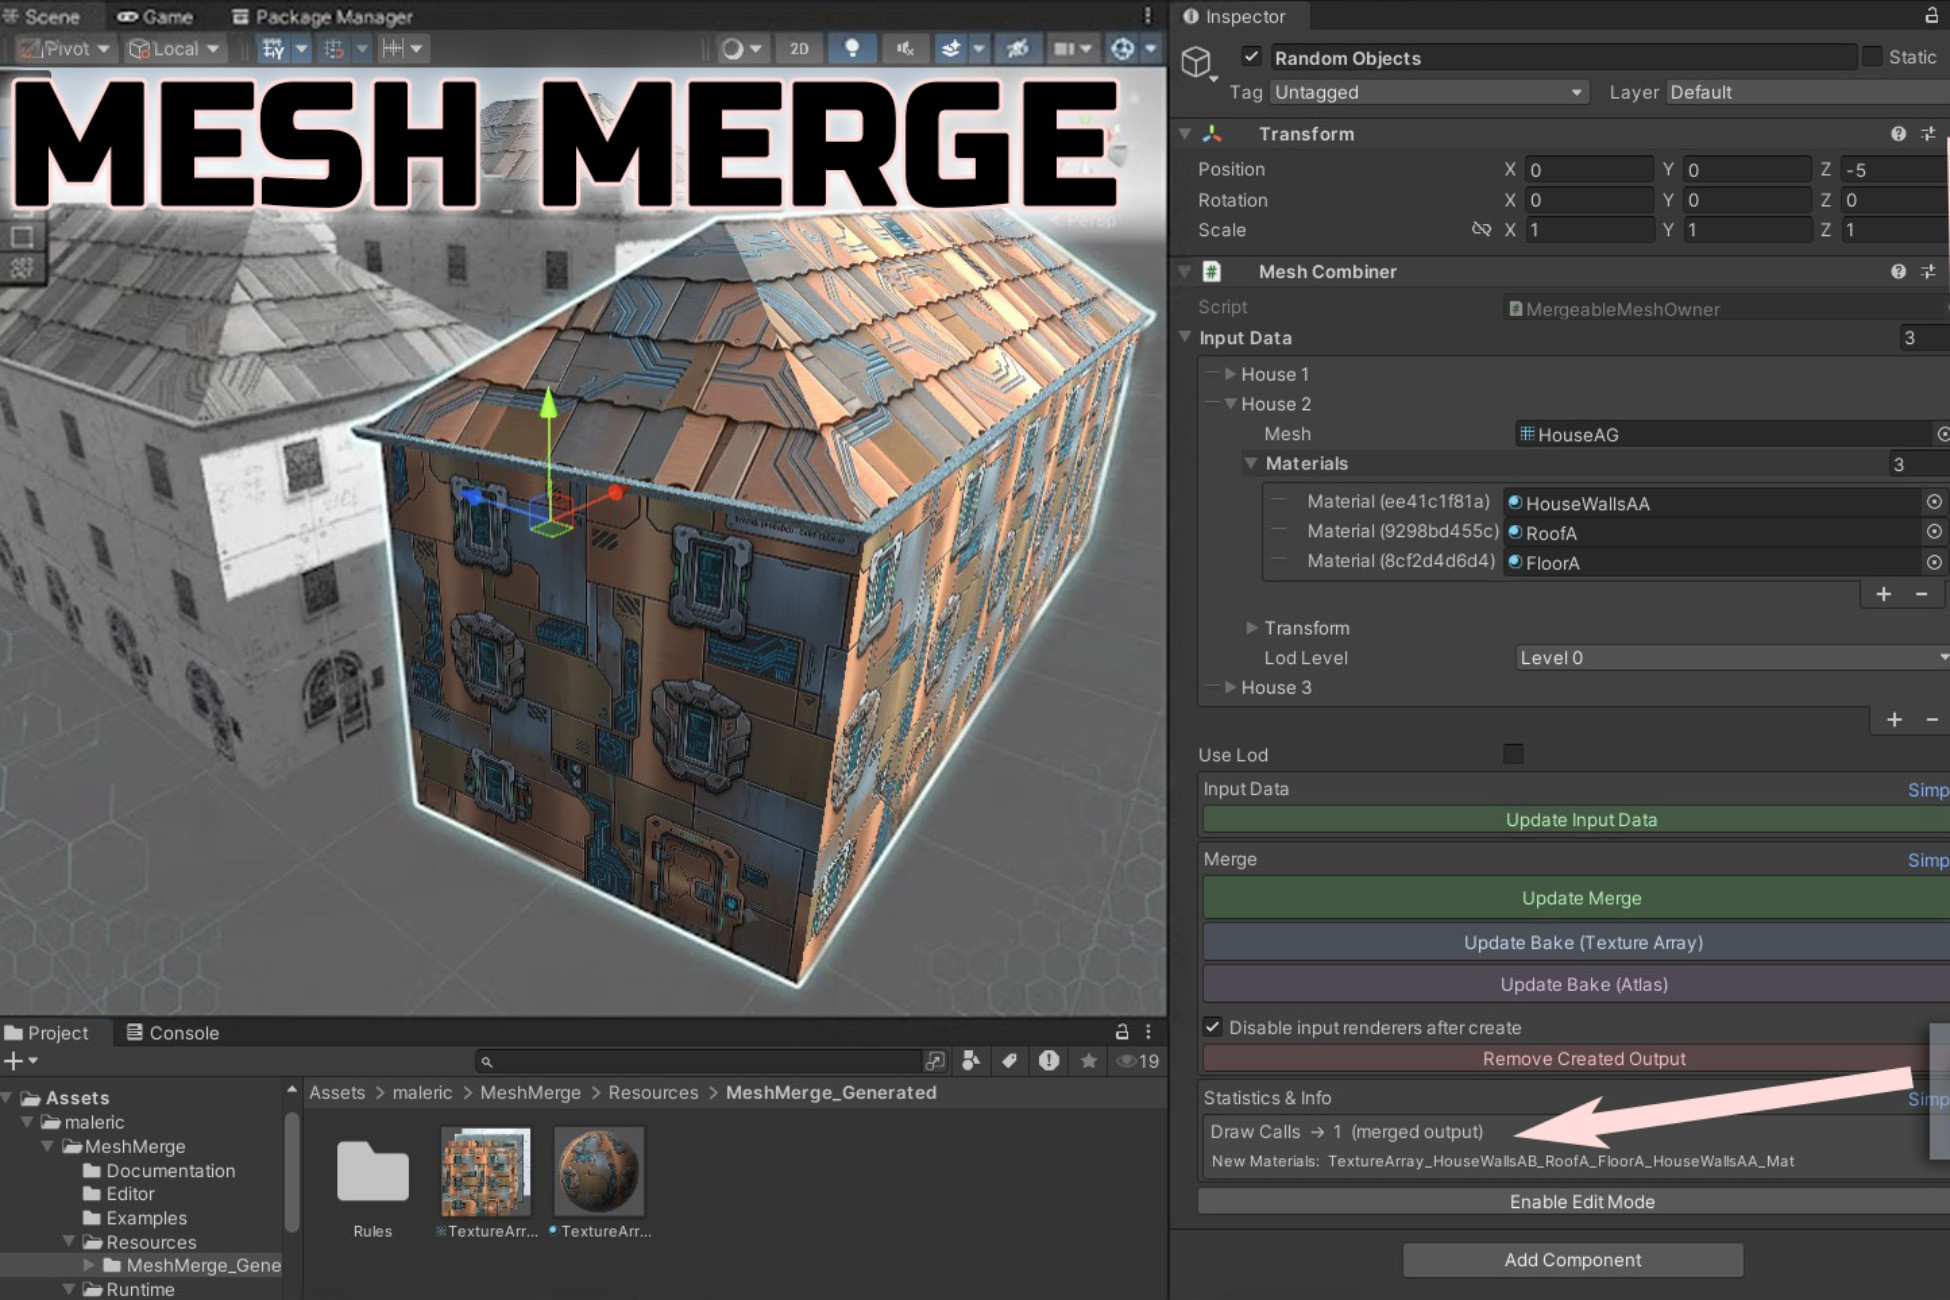Open the Transform component help icon
Screen dimensions: 1950x1300
pyautogui.click(x=1898, y=133)
